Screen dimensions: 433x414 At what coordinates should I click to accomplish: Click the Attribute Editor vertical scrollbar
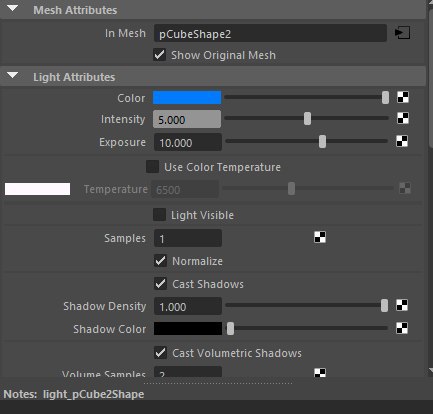[x=431, y=78]
